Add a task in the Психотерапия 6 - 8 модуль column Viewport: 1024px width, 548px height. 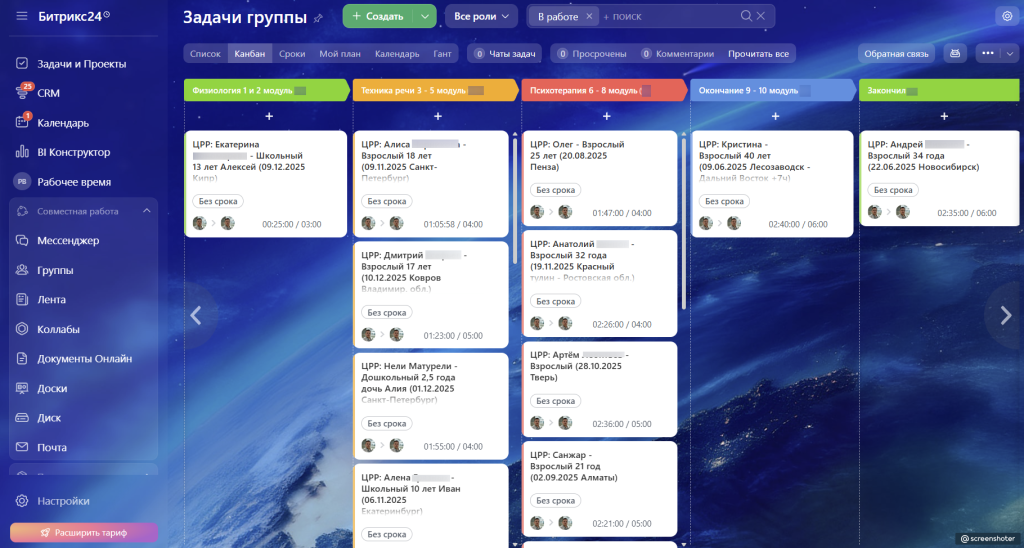[607, 116]
